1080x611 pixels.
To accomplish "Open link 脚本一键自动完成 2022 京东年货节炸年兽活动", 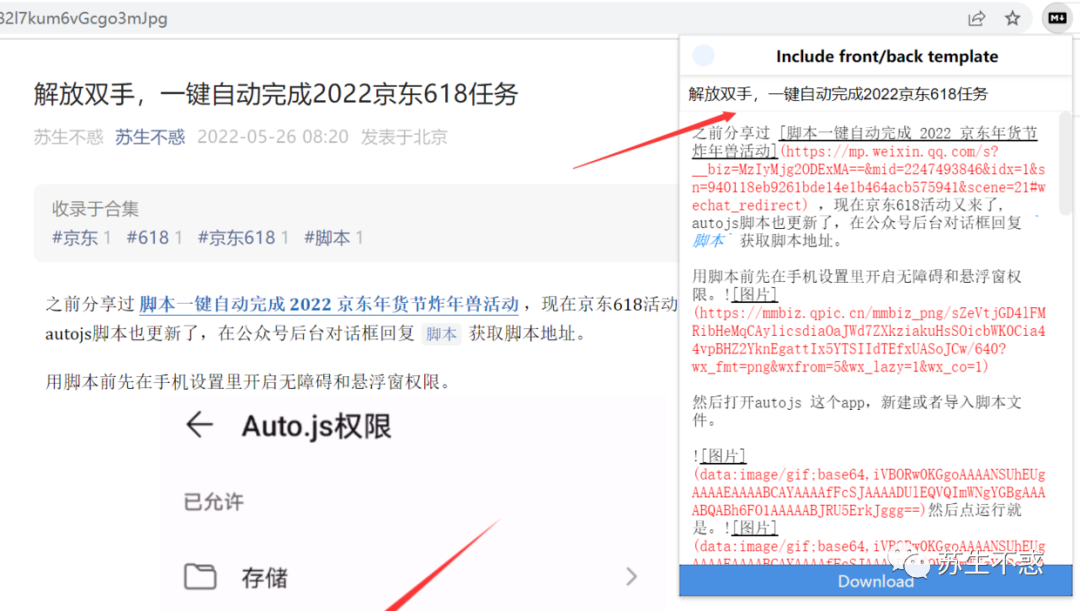I will 329,304.
